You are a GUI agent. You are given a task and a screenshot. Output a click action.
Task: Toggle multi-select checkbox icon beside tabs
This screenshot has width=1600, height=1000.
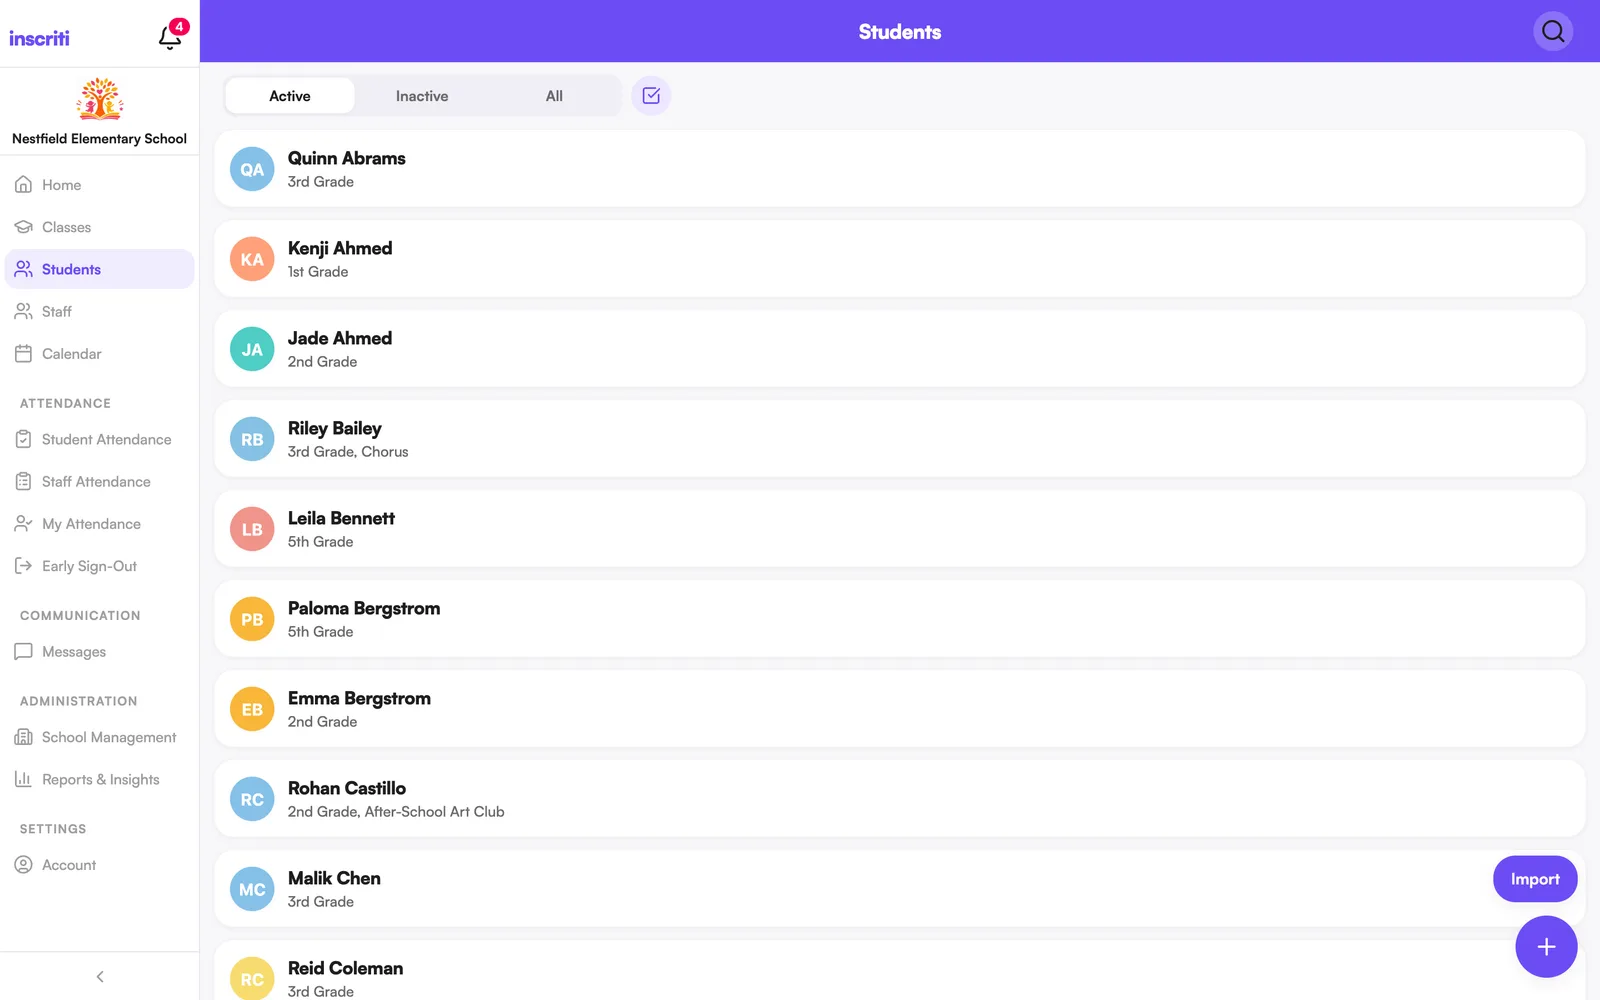651,96
